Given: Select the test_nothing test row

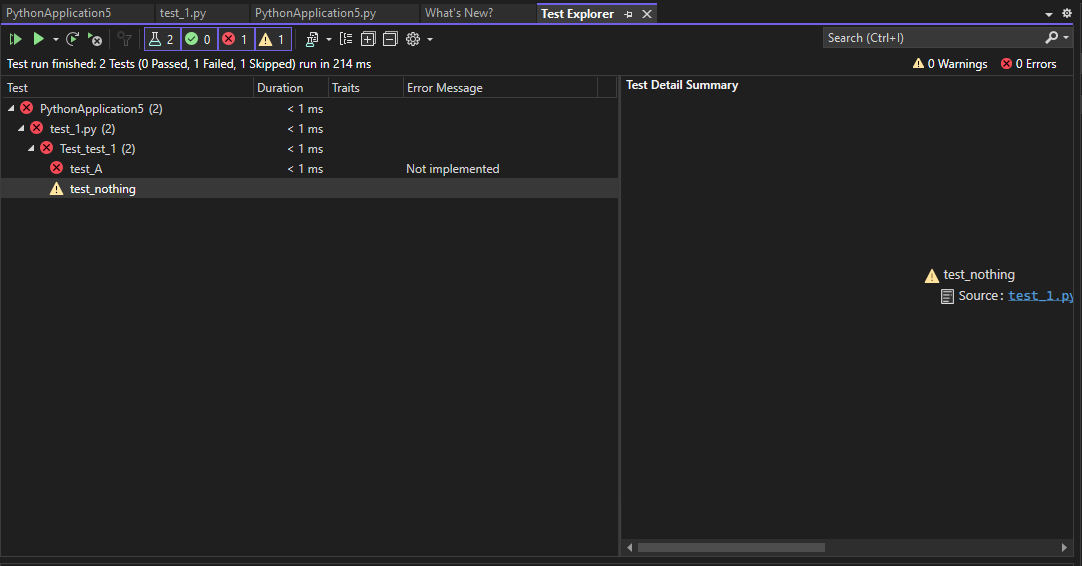Looking at the screenshot, I should [309, 188].
